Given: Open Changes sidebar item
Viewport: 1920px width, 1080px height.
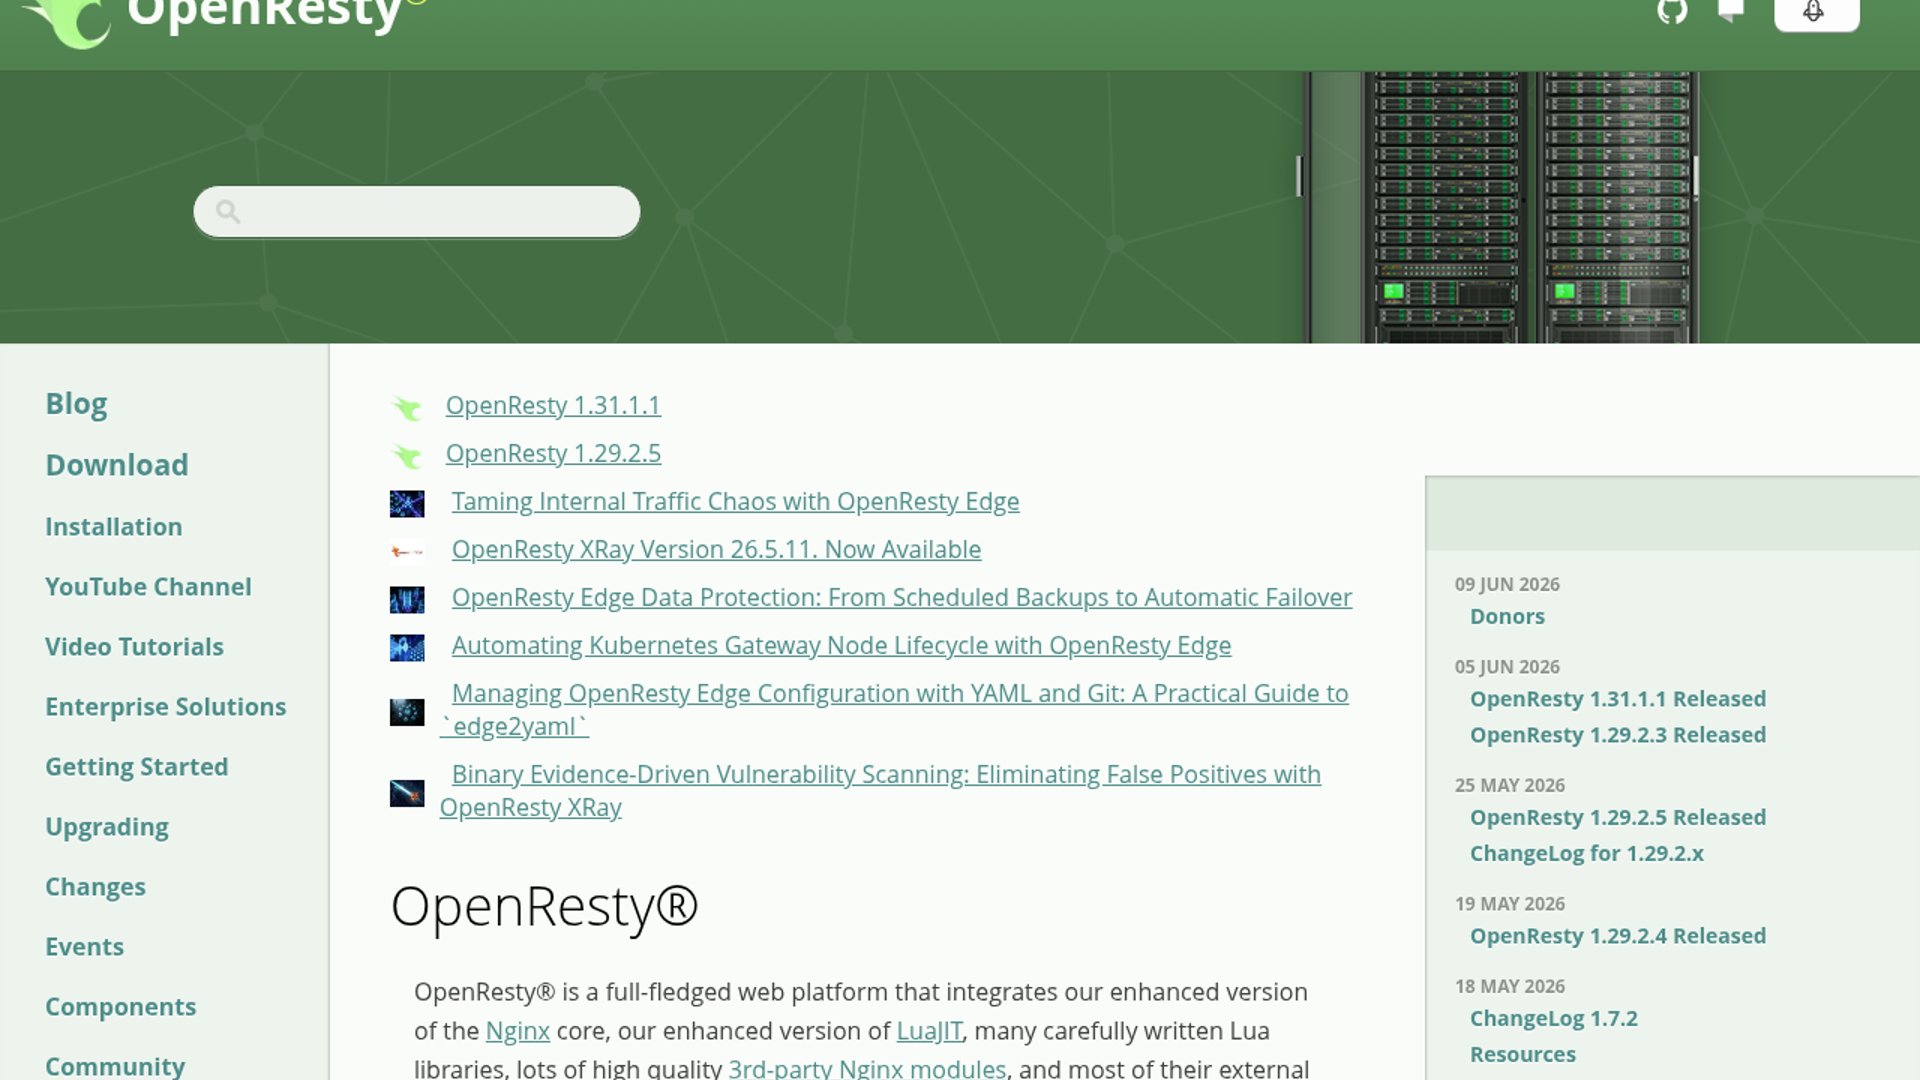Looking at the screenshot, I should click(x=95, y=886).
